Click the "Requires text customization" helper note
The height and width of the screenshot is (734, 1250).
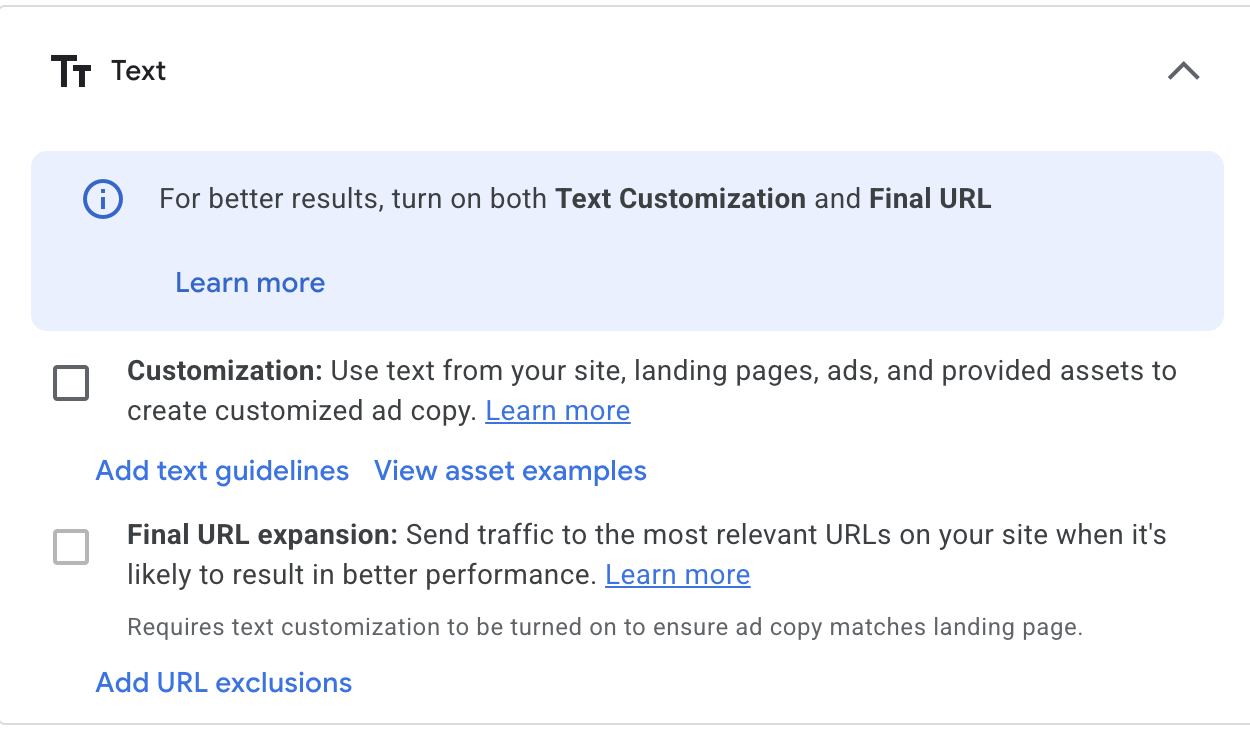click(x=606, y=628)
